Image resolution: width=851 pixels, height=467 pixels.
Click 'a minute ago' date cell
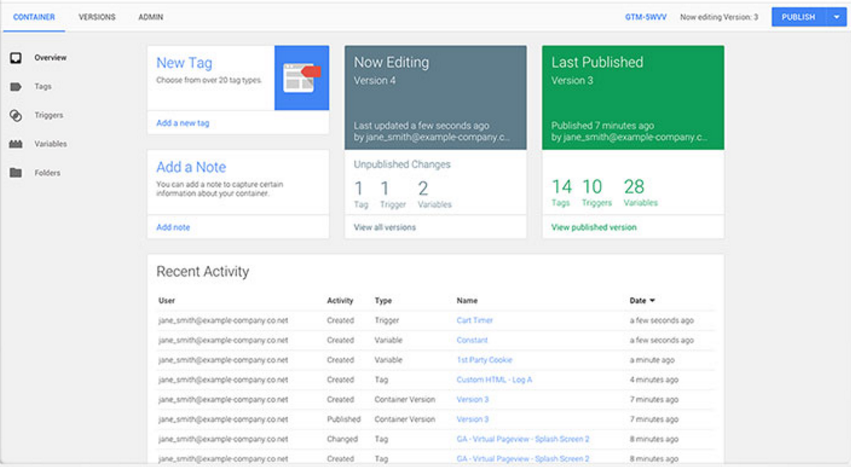pyautogui.click(x=652, y=360)
